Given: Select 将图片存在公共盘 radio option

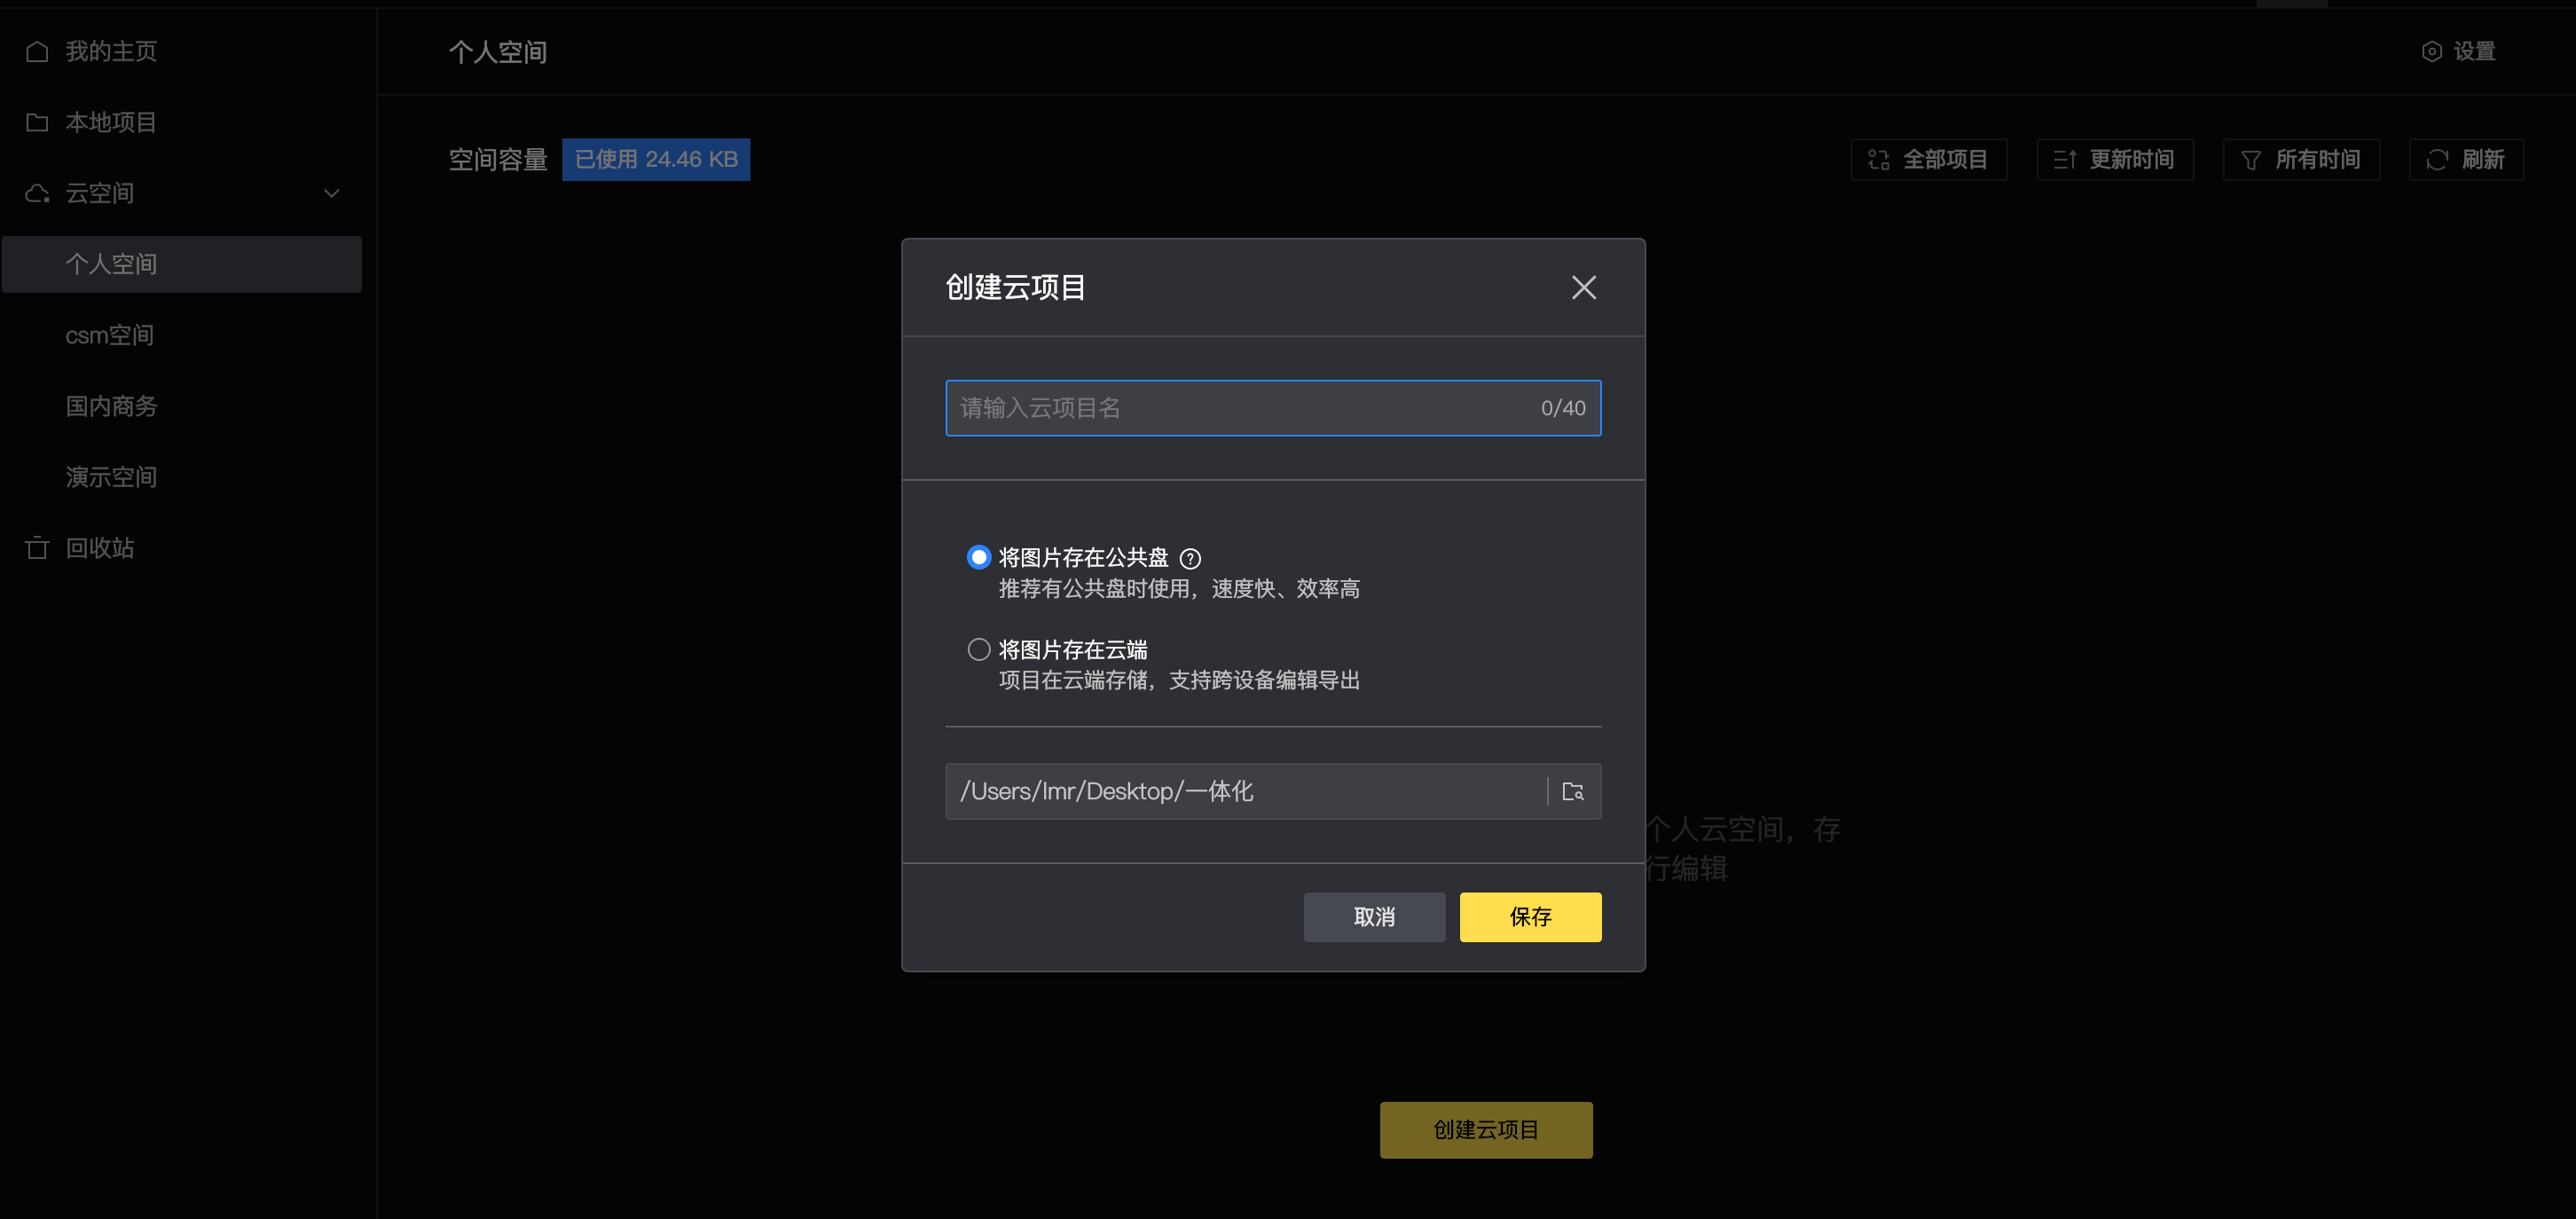Looking at the screenshot, I should coord(979,557).
